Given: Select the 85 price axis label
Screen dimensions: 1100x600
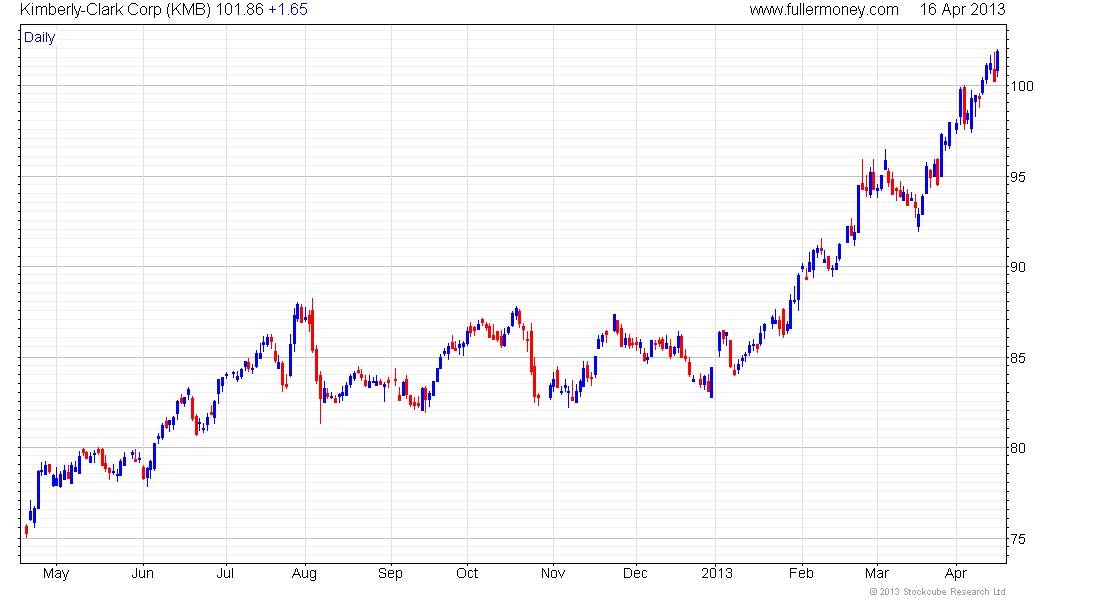Looking at the screenshot, I should click(1017, 358).
